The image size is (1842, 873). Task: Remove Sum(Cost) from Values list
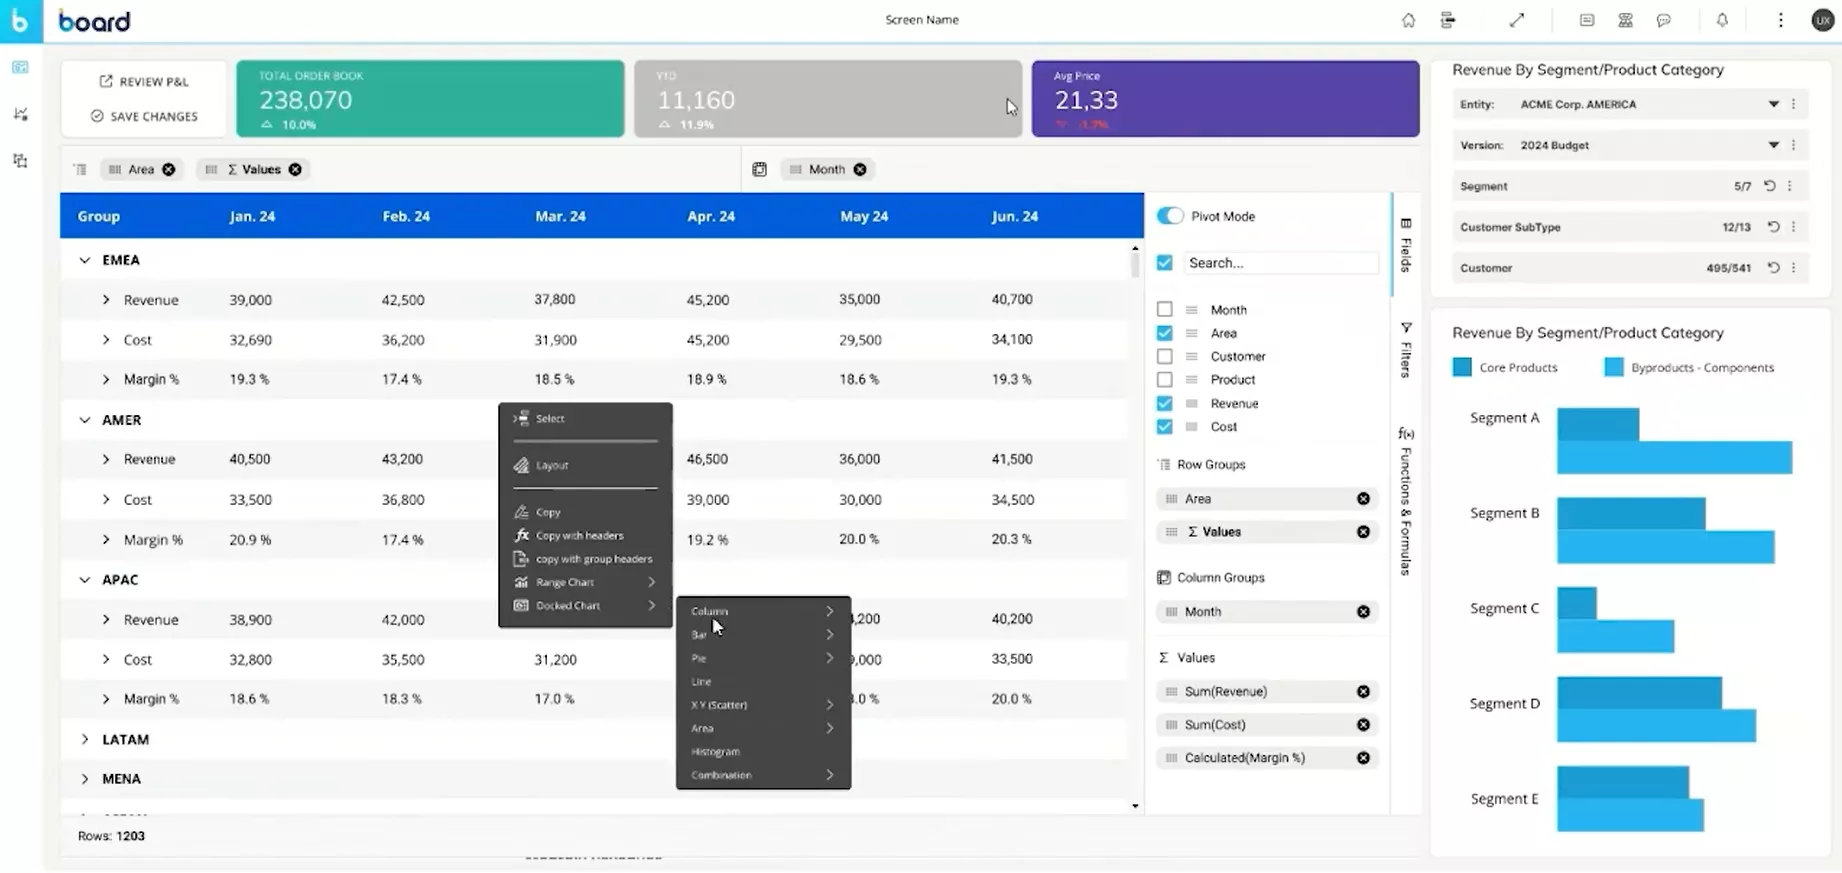pos(1363,725)
